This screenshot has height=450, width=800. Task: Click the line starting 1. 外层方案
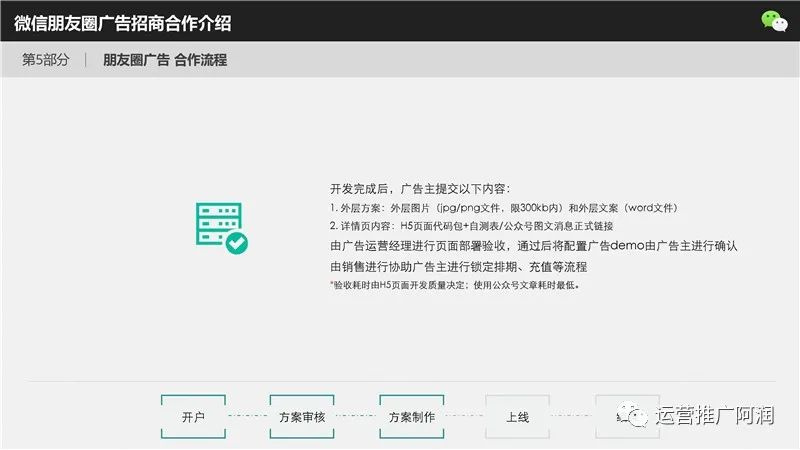(x=504, y=208)
